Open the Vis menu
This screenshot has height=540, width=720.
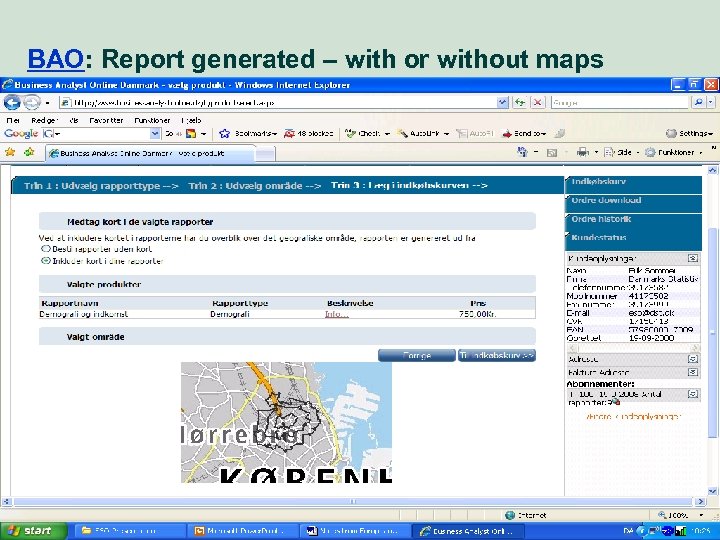73,120
